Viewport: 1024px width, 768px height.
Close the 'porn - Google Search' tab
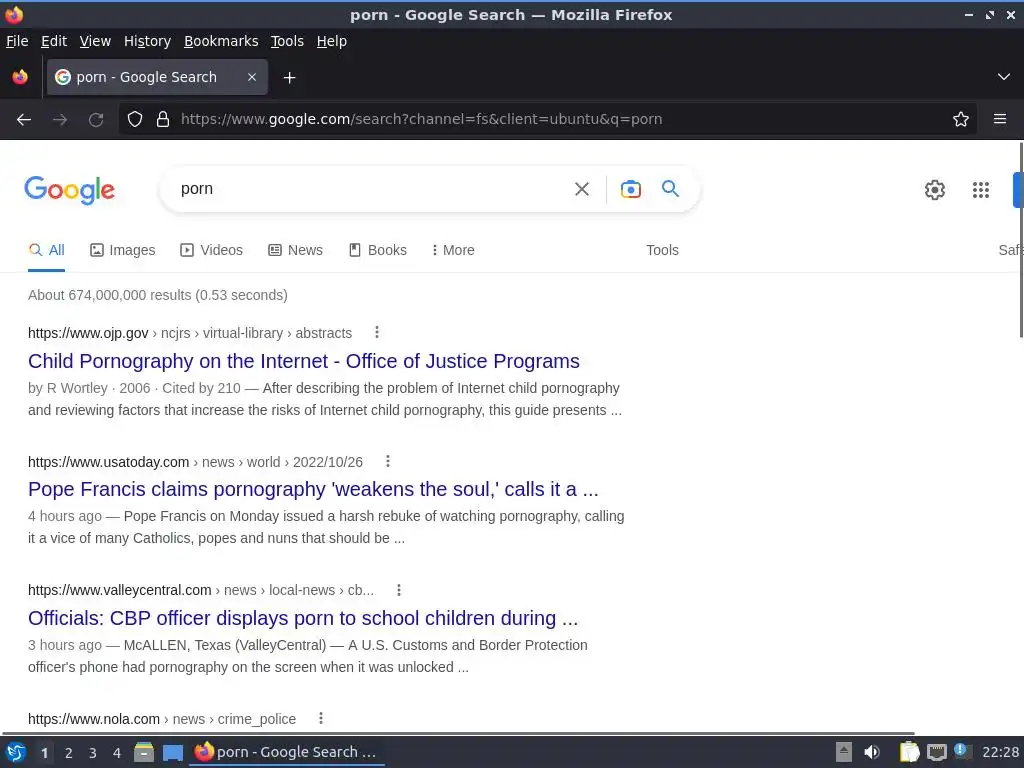click(x=252, y=77)
